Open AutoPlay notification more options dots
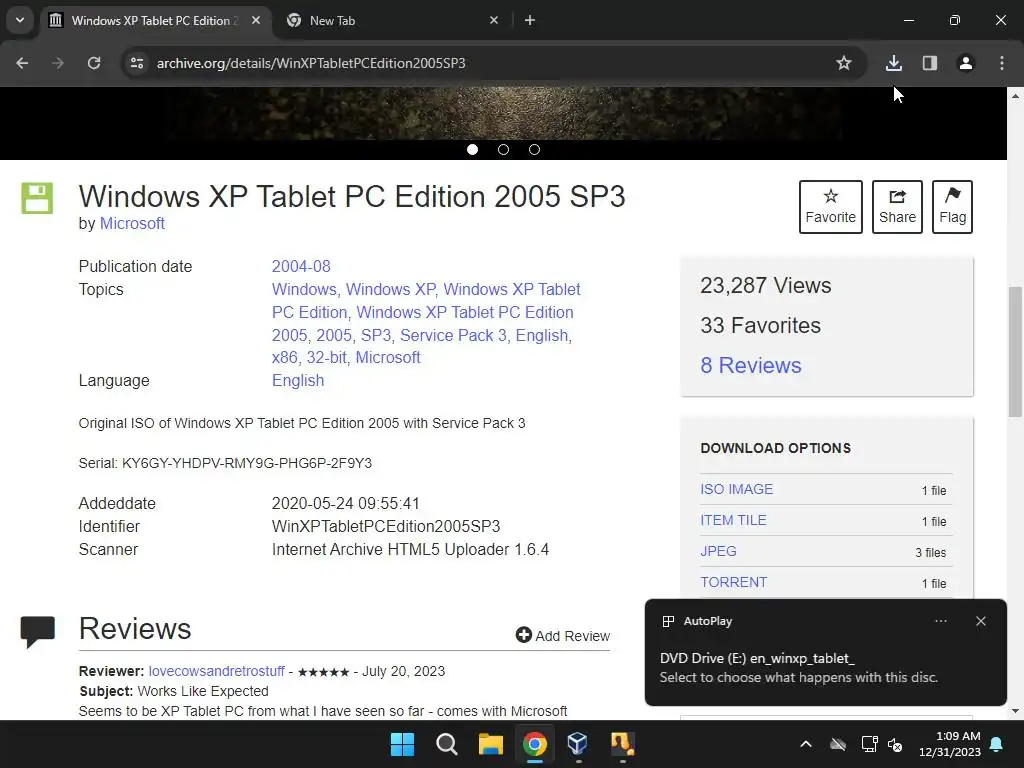The width and height of the screenshot is (1024, 768). click(940, 621)
